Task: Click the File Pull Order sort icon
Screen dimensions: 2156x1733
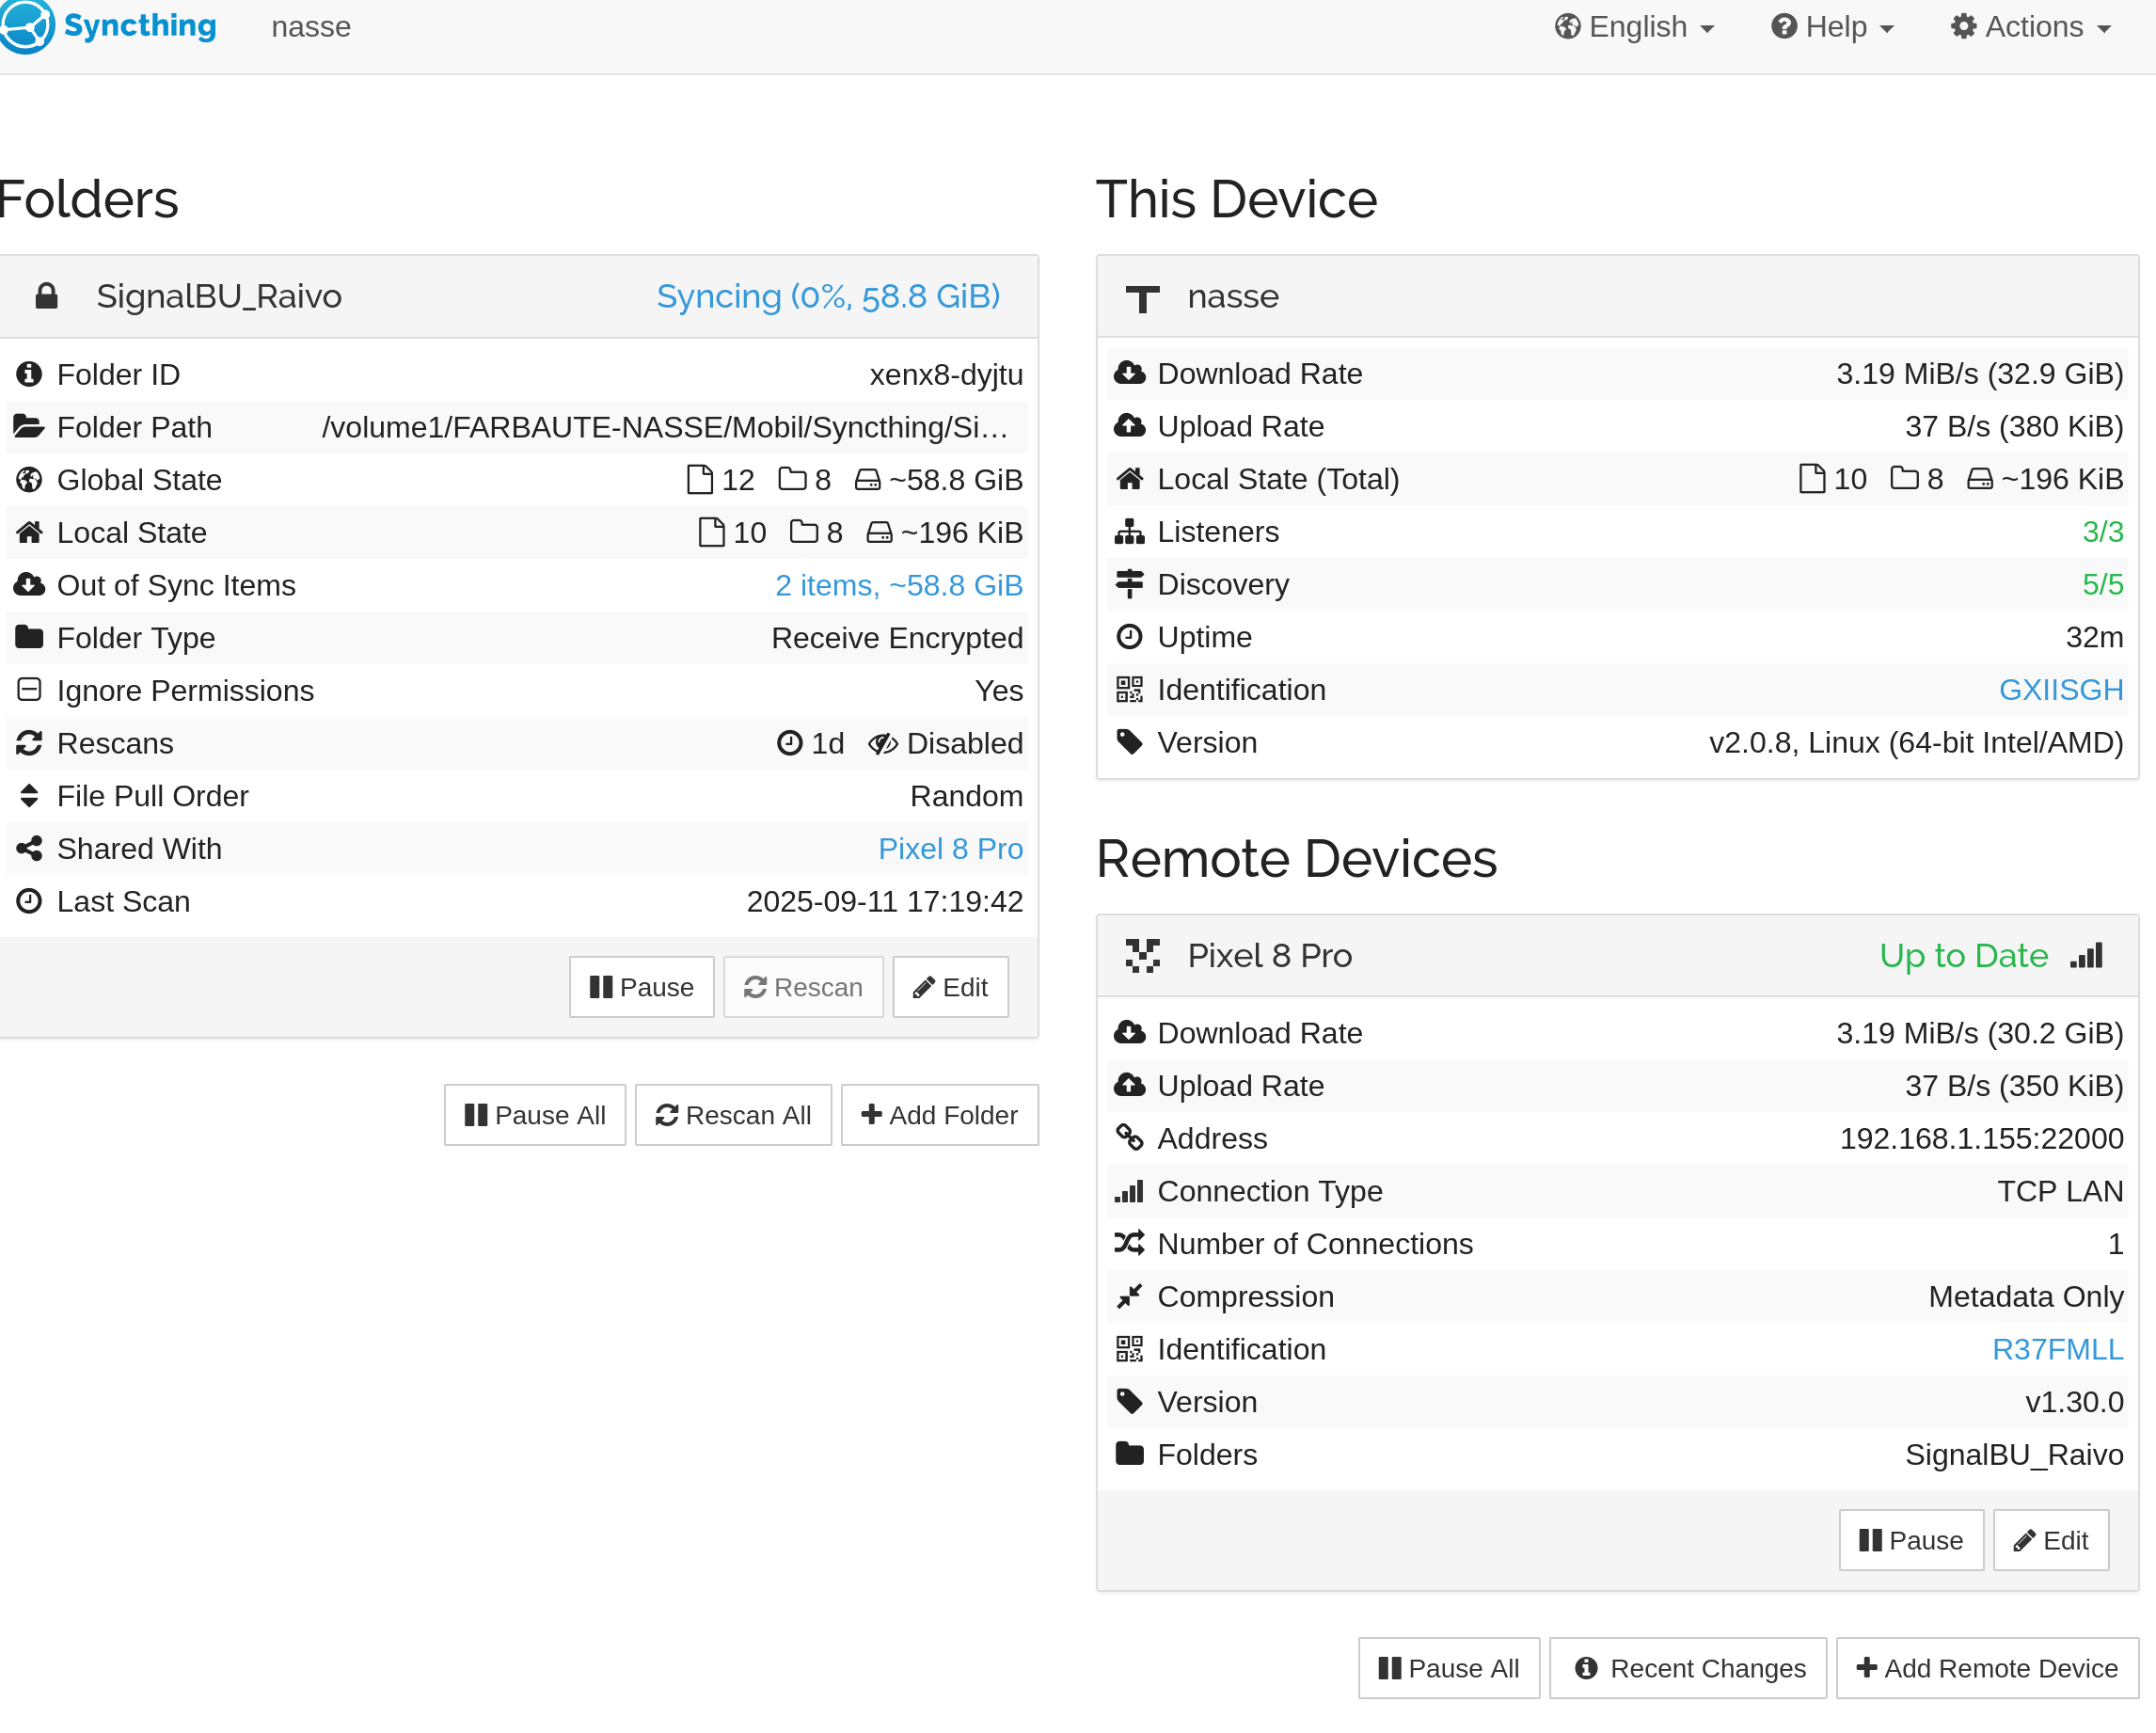Action: [29, 796]
